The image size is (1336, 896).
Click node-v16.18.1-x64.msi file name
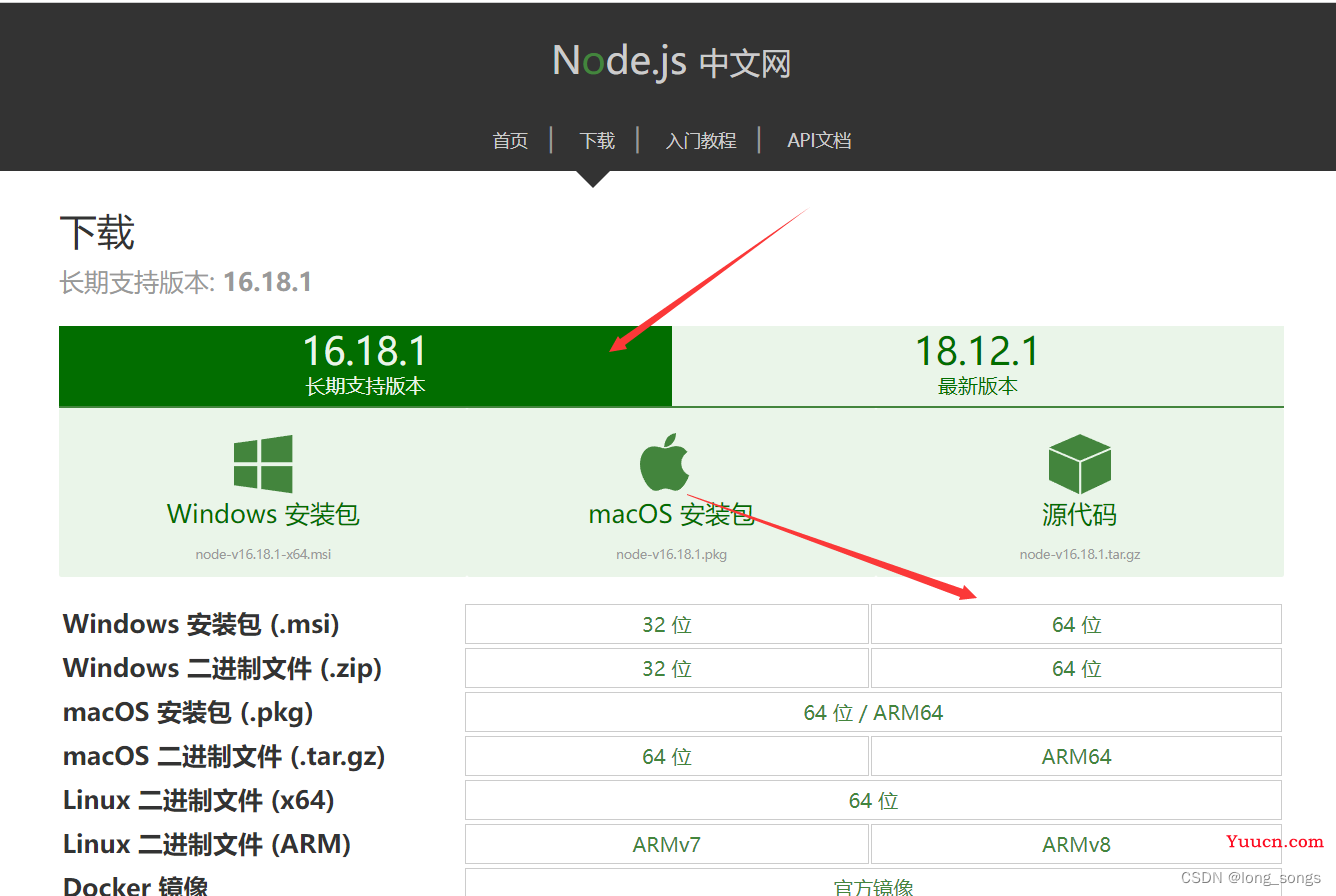click(263, 554)
